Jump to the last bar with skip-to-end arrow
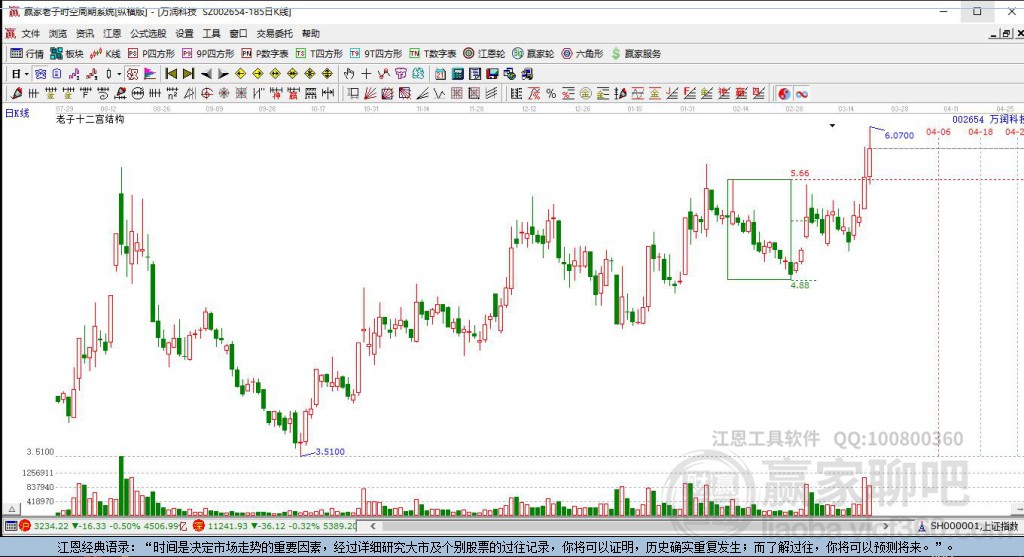1024x557 pixels. [188, 74]
